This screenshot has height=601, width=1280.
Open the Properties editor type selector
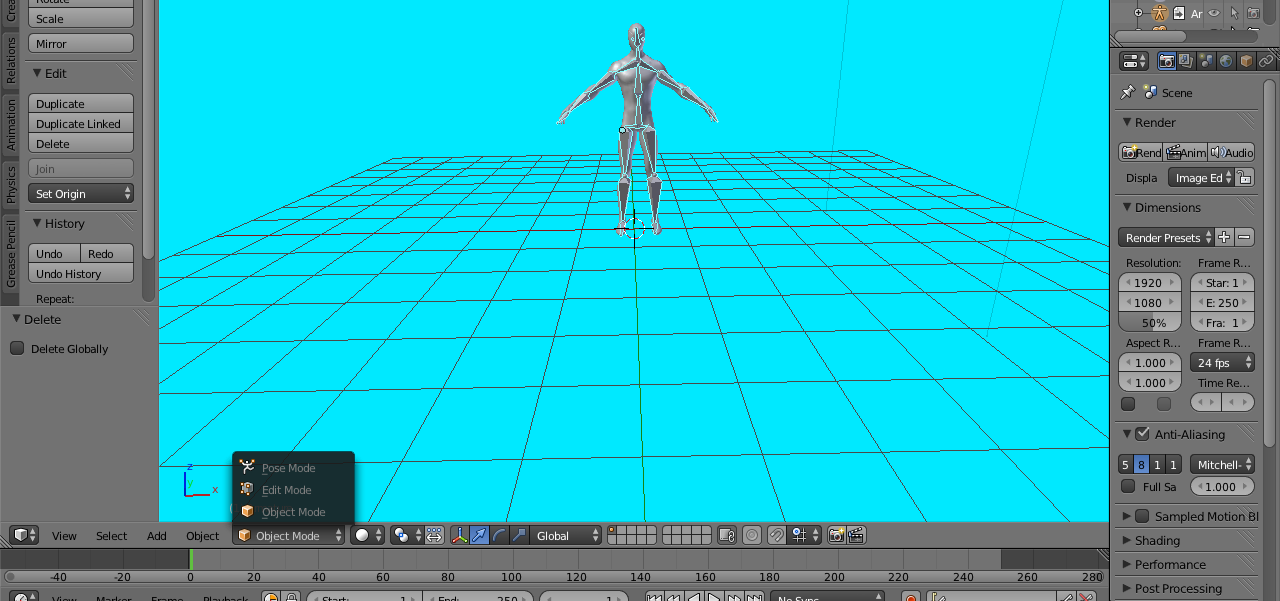point(1135,61)
